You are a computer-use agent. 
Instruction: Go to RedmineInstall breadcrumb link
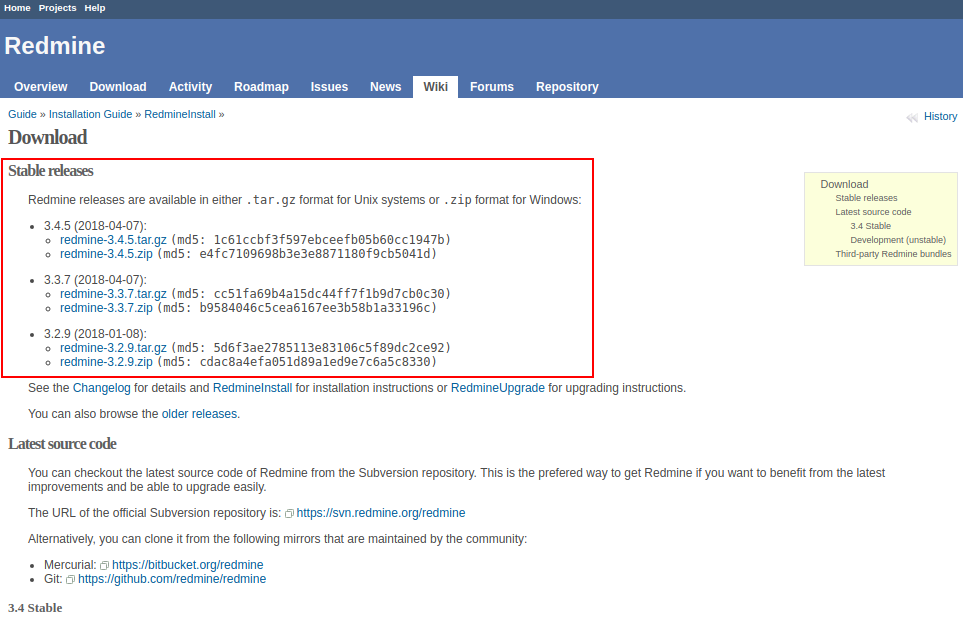click(180, 114)
